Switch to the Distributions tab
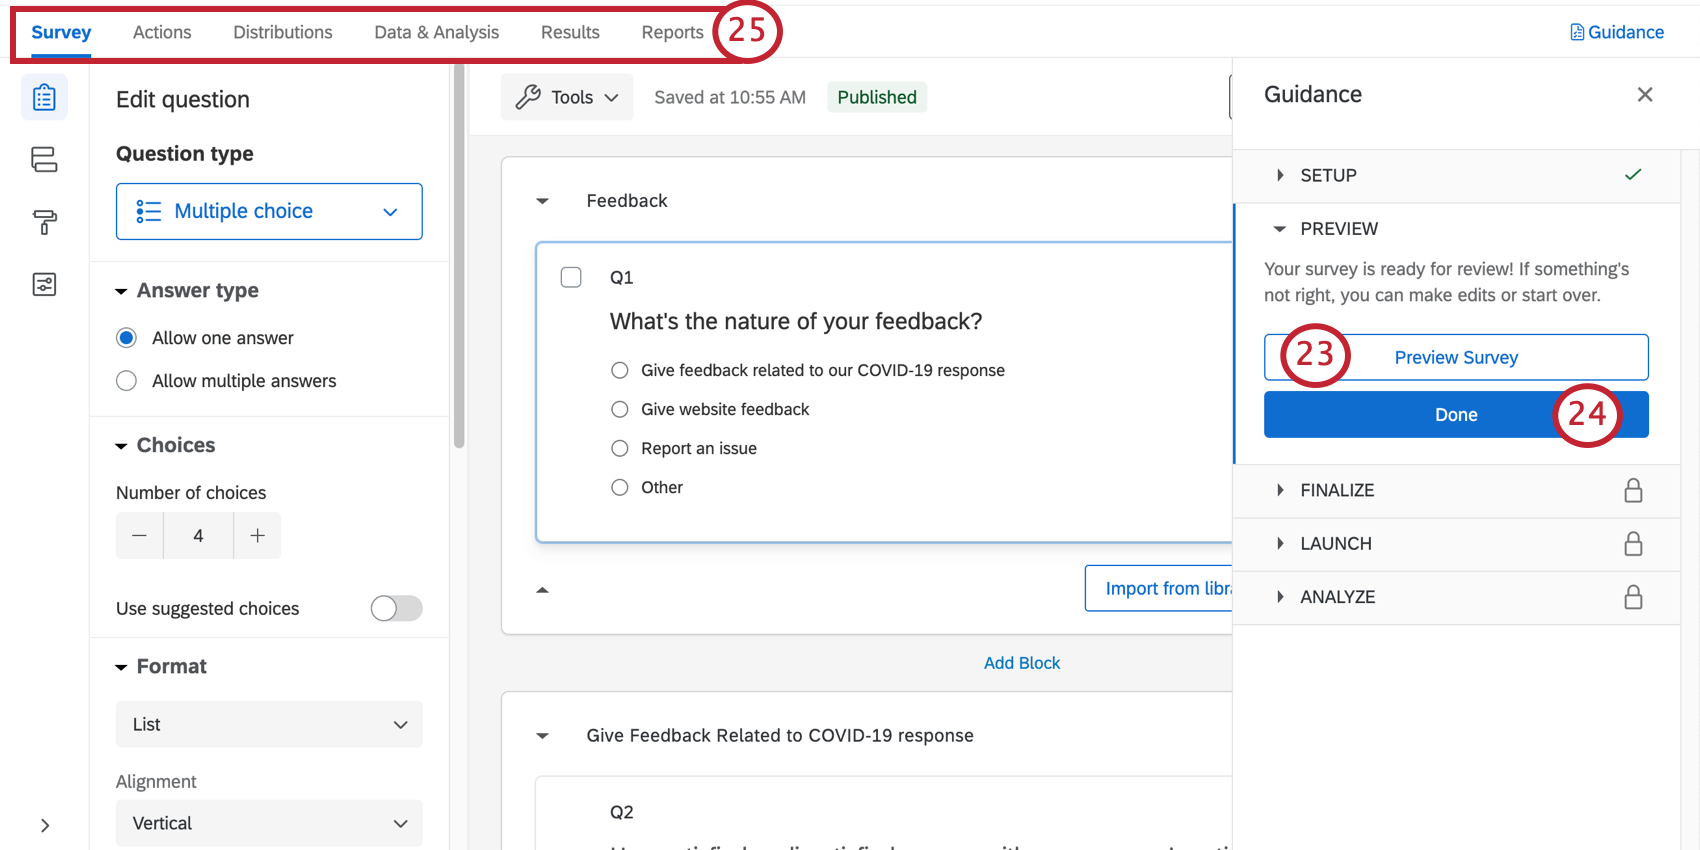1700x850 pixels. [x=283, y=32]
